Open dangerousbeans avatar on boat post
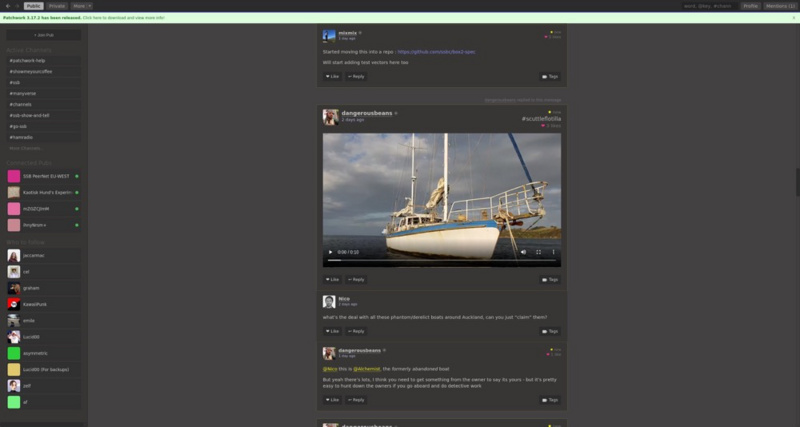800x427 pixels. click(330, 117)
